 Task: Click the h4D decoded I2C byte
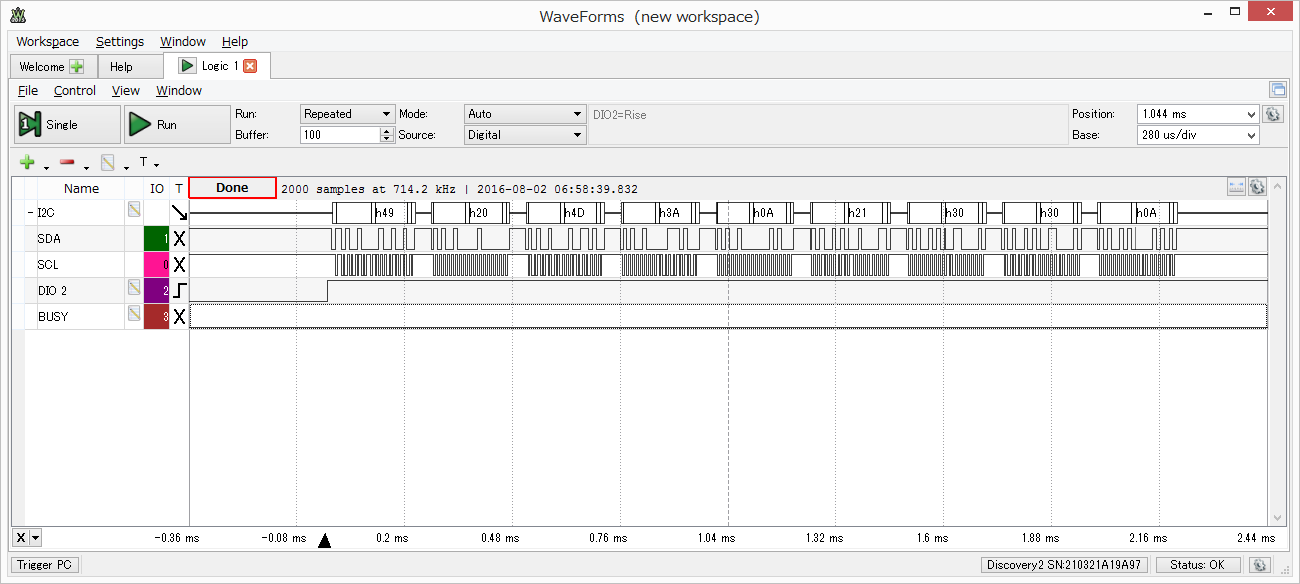click(x=574, y=213)
